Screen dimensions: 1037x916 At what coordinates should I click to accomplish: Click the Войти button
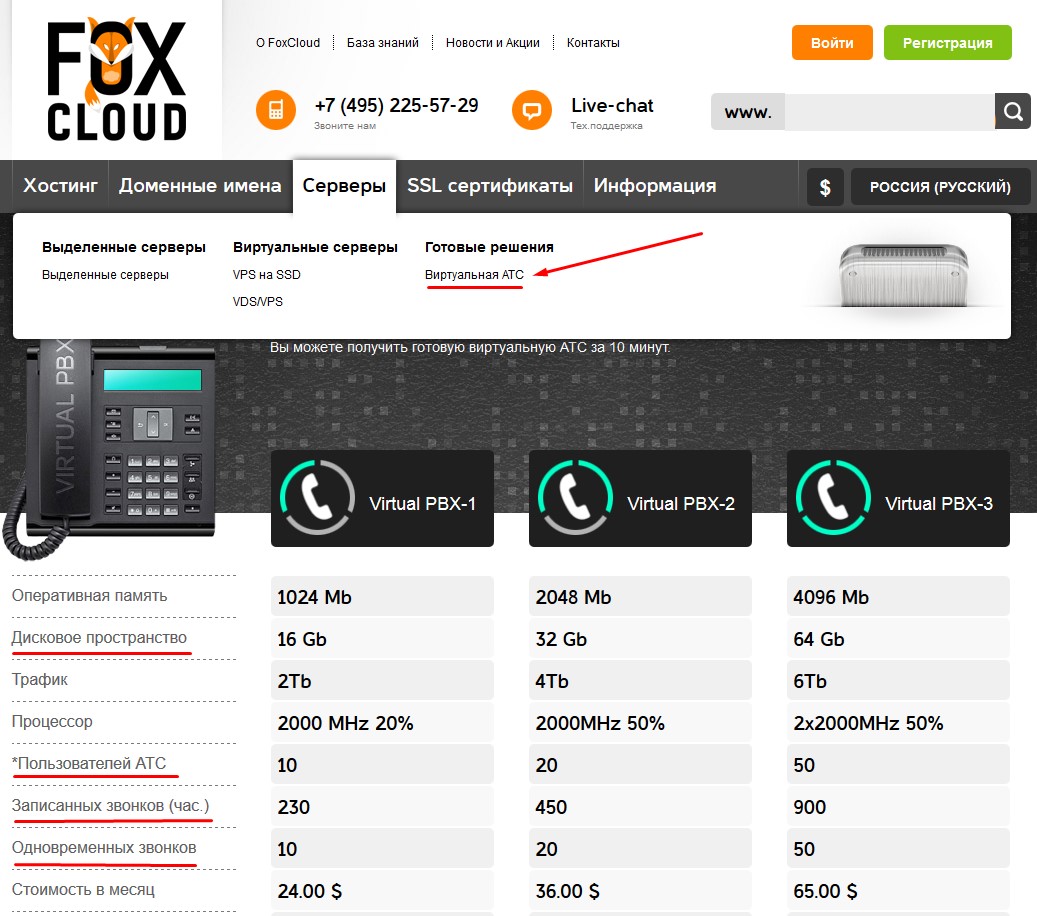(832, 43)
